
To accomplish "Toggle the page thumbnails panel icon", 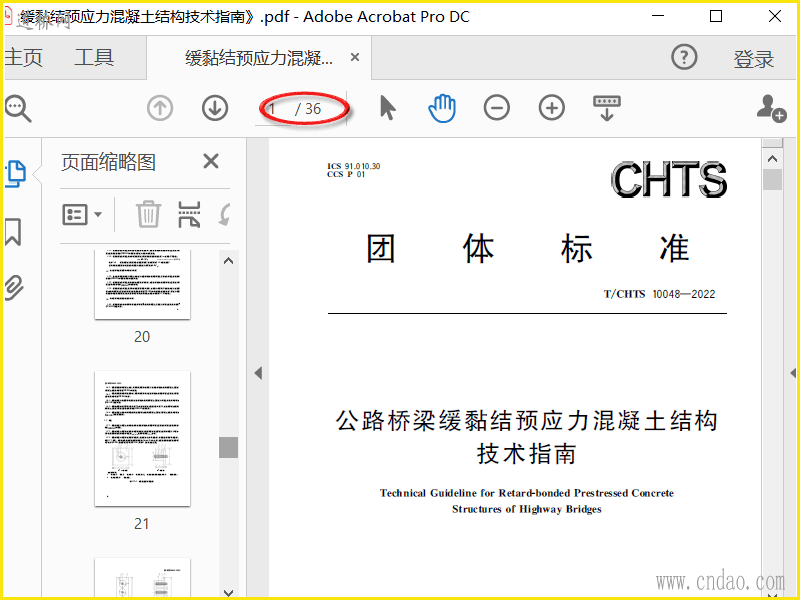I will [x=16, y=174].
